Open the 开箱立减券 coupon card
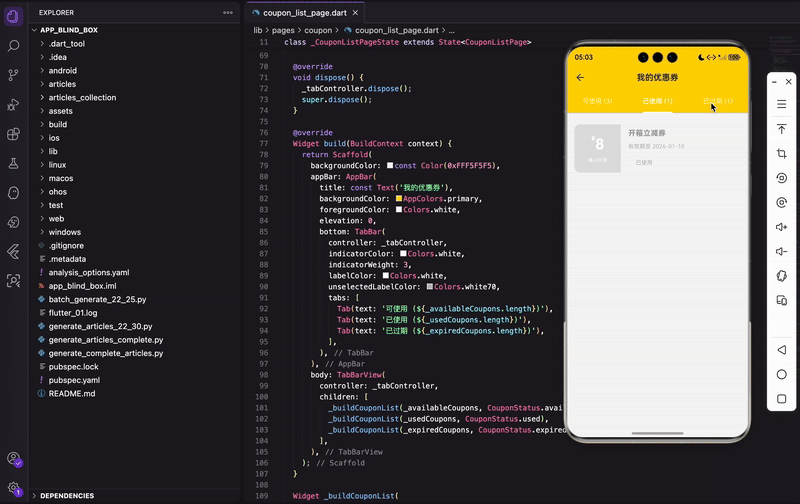 (657, 148)
